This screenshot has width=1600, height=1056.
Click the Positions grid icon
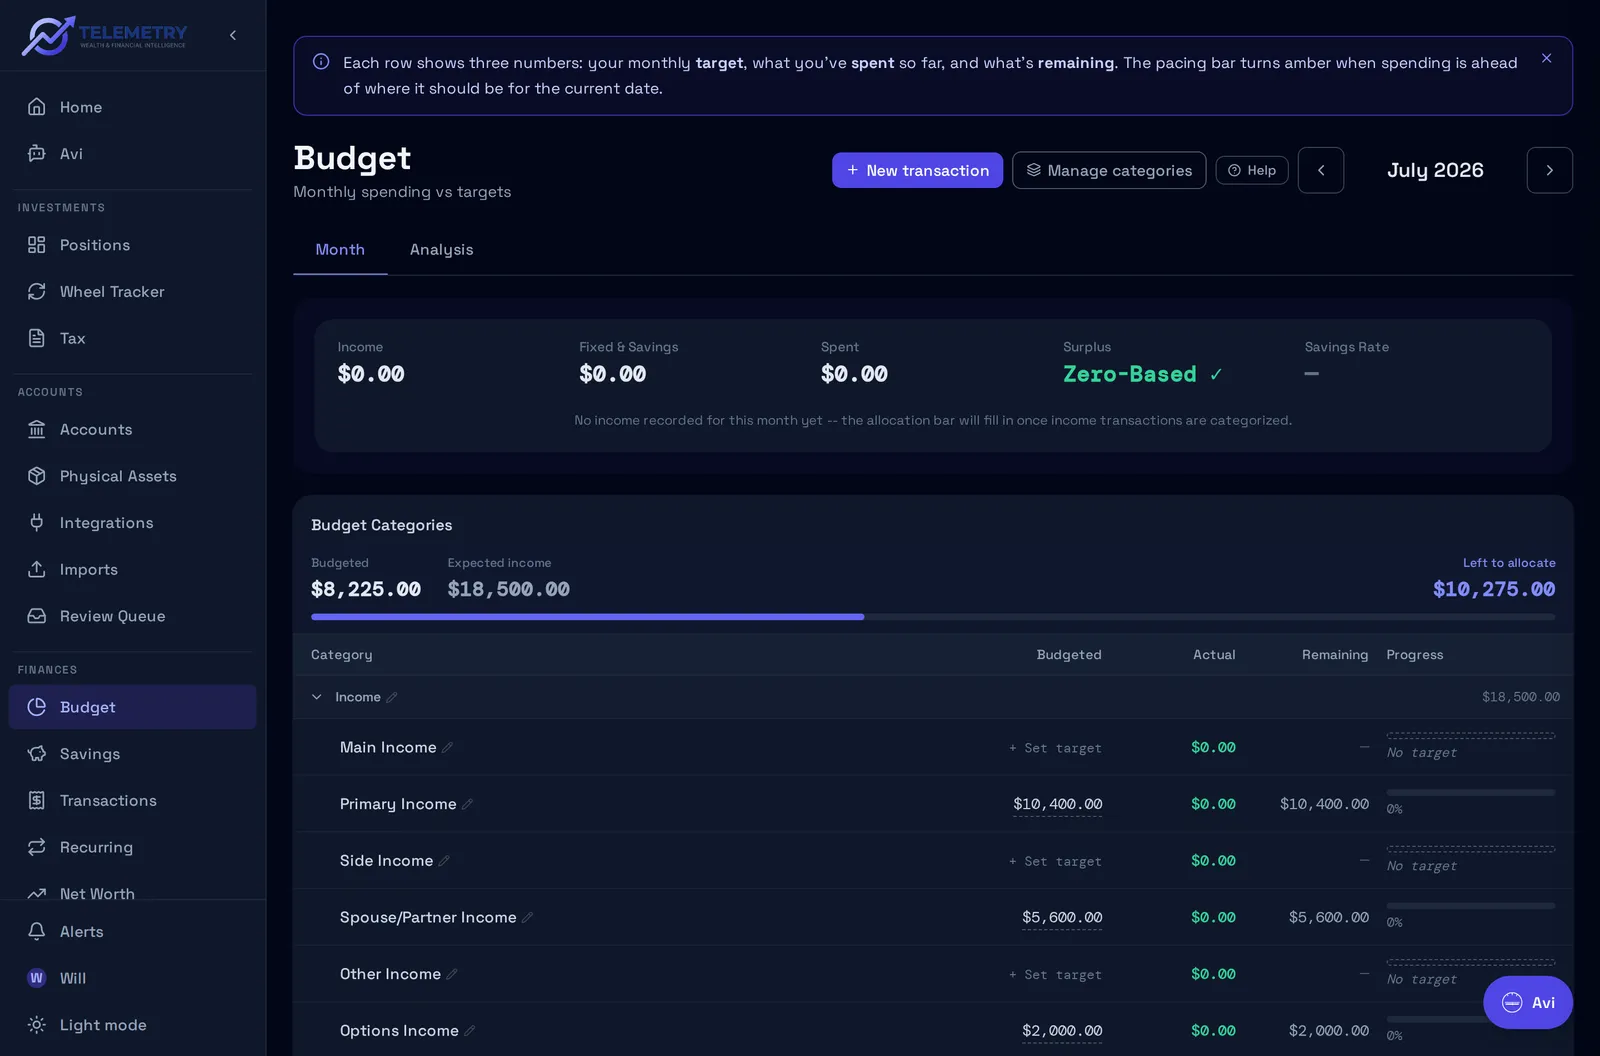point(37,245)
